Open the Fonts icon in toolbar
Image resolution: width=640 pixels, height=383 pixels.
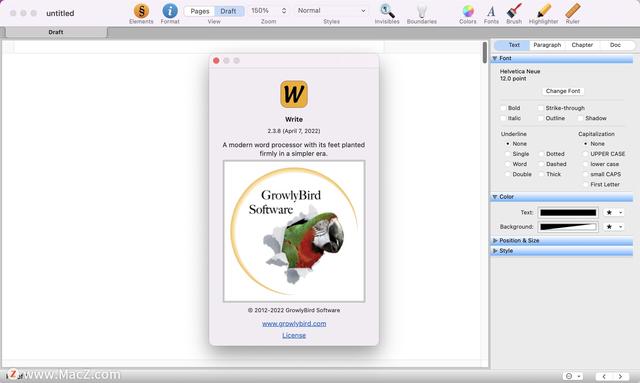coord(491,11)
